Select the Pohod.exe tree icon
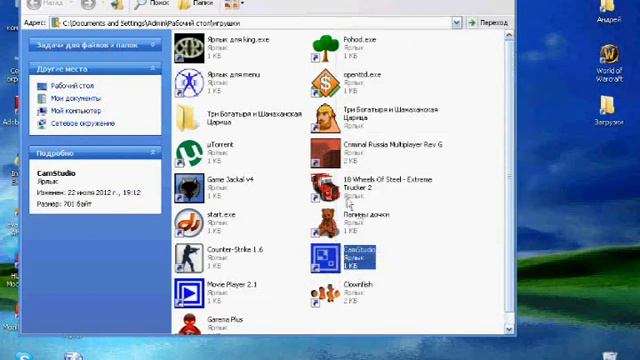Screen dimensions: 640x360 point(325,48)
